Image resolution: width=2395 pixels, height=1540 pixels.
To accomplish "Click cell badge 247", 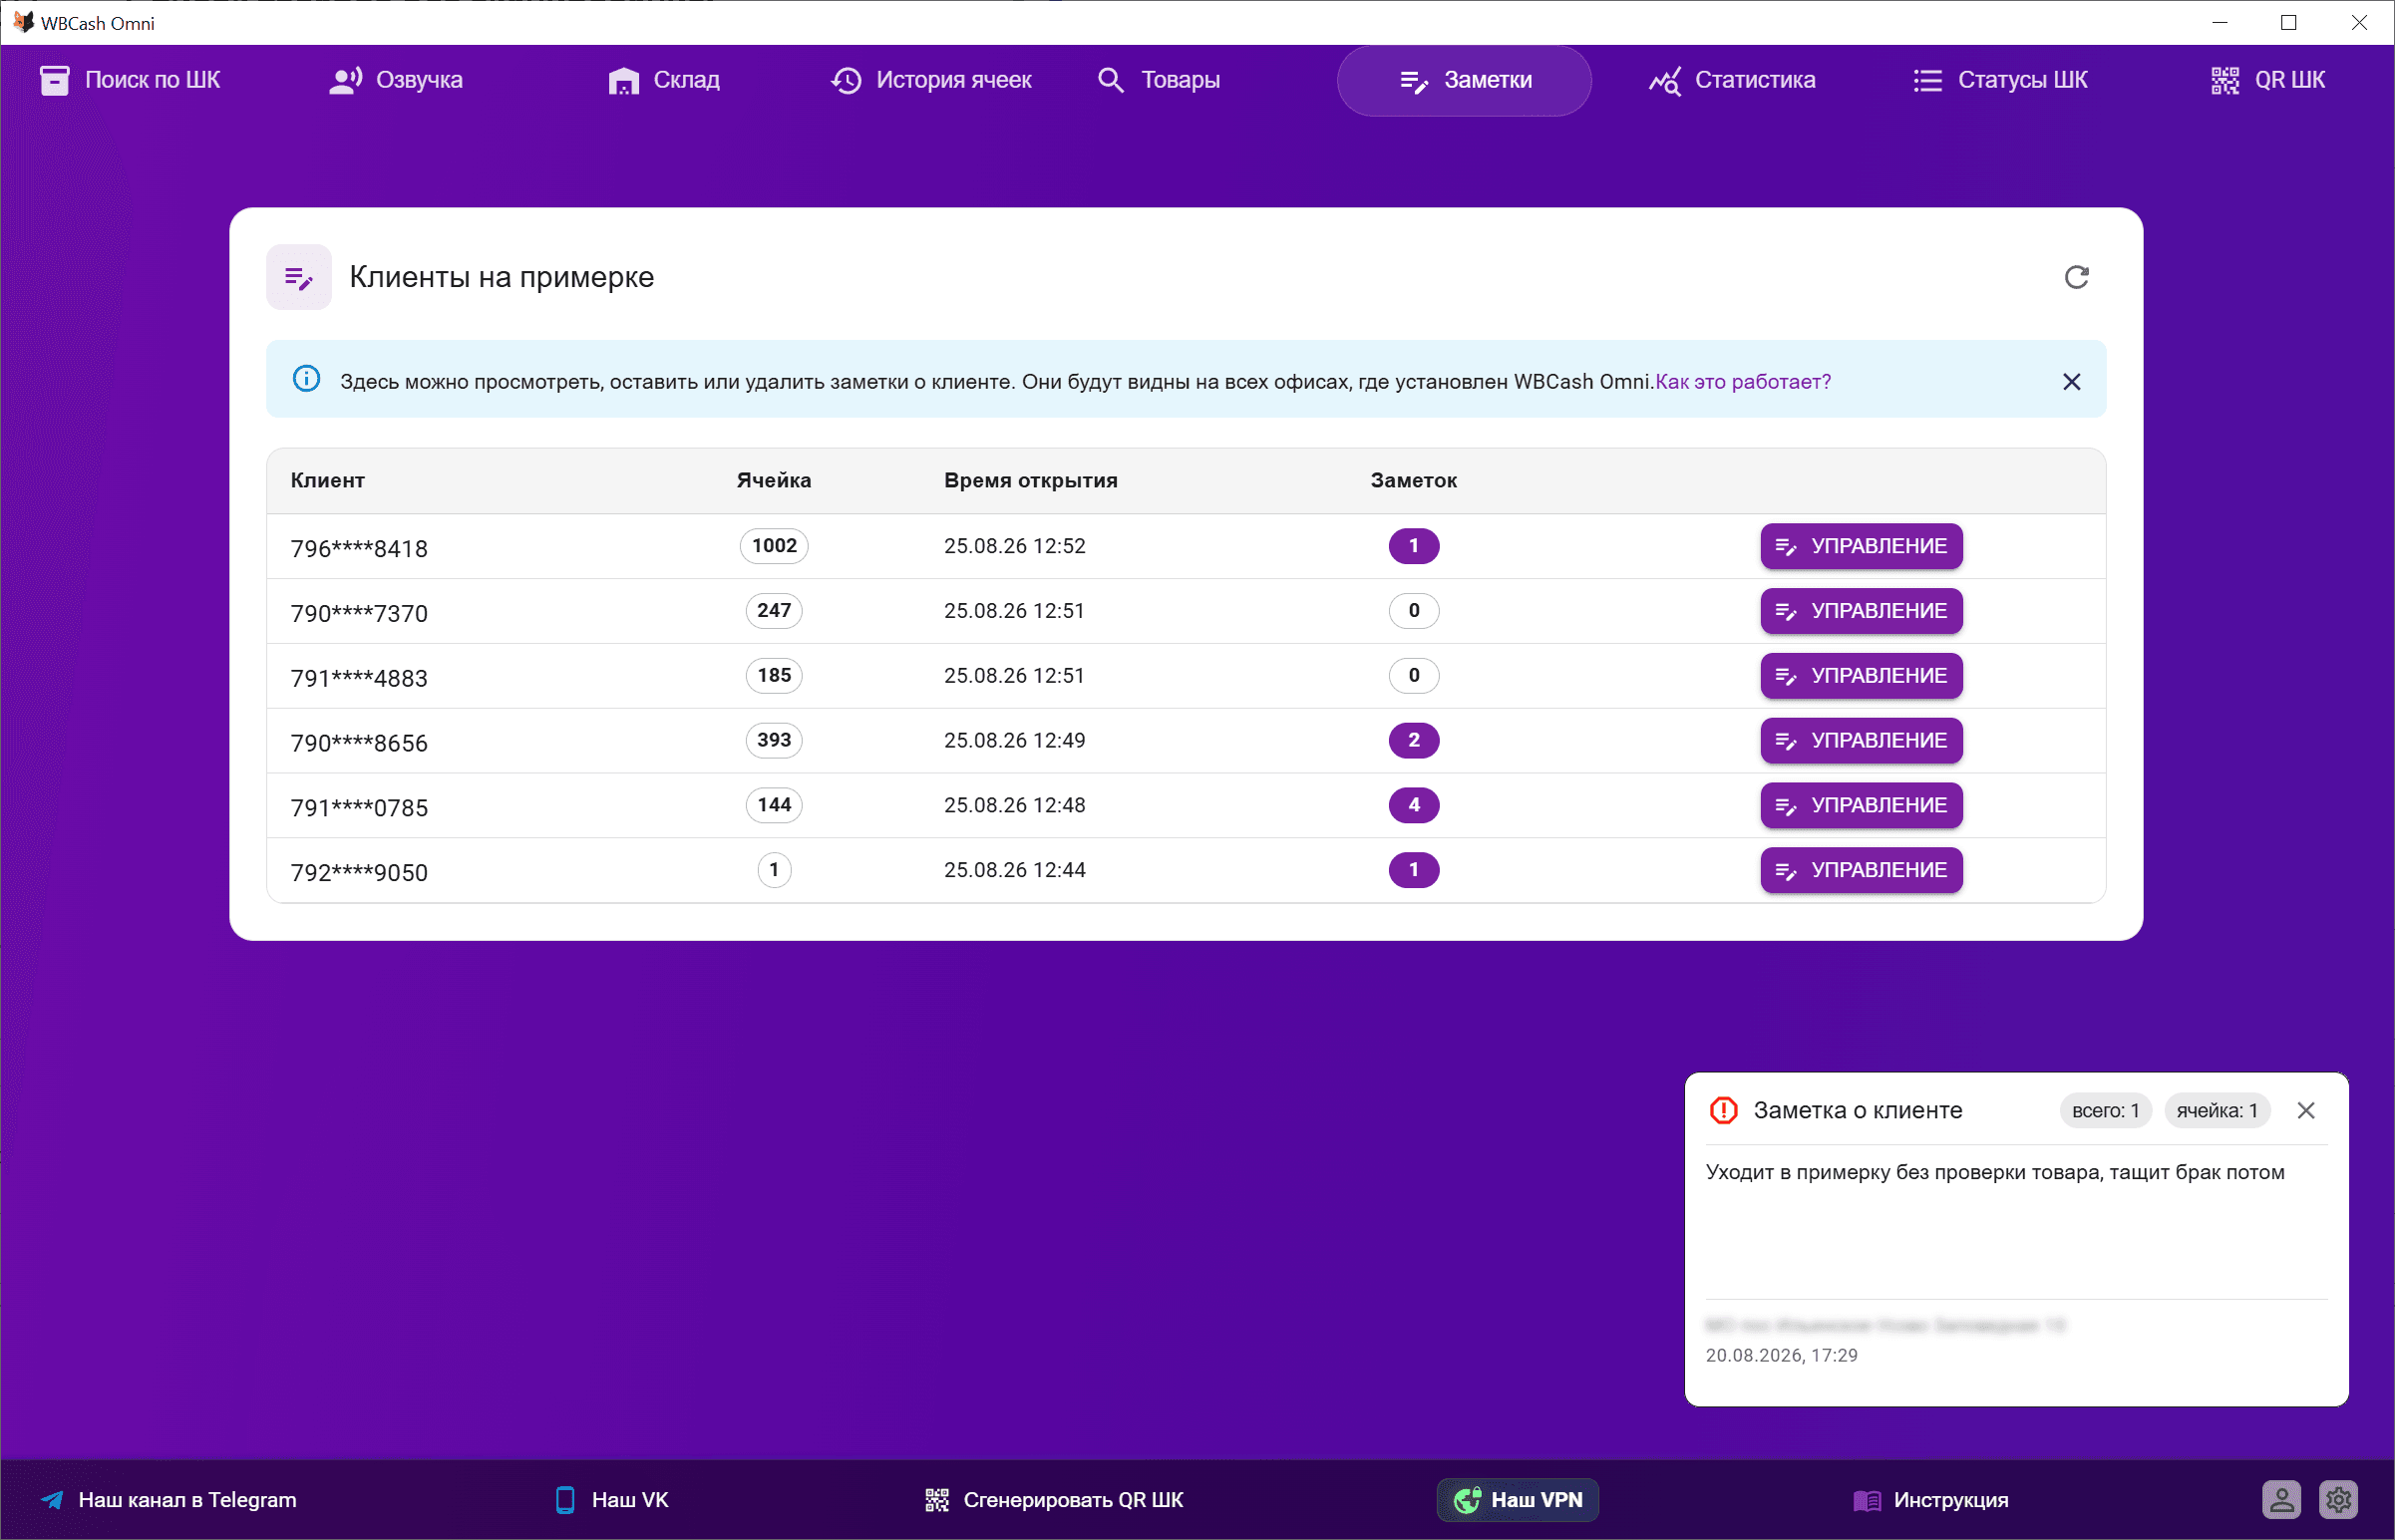I will click(774, 611).
